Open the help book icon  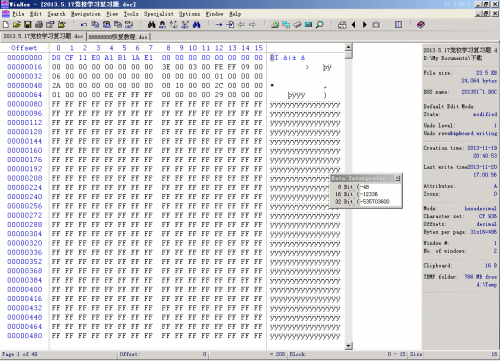tap(421, 25)
